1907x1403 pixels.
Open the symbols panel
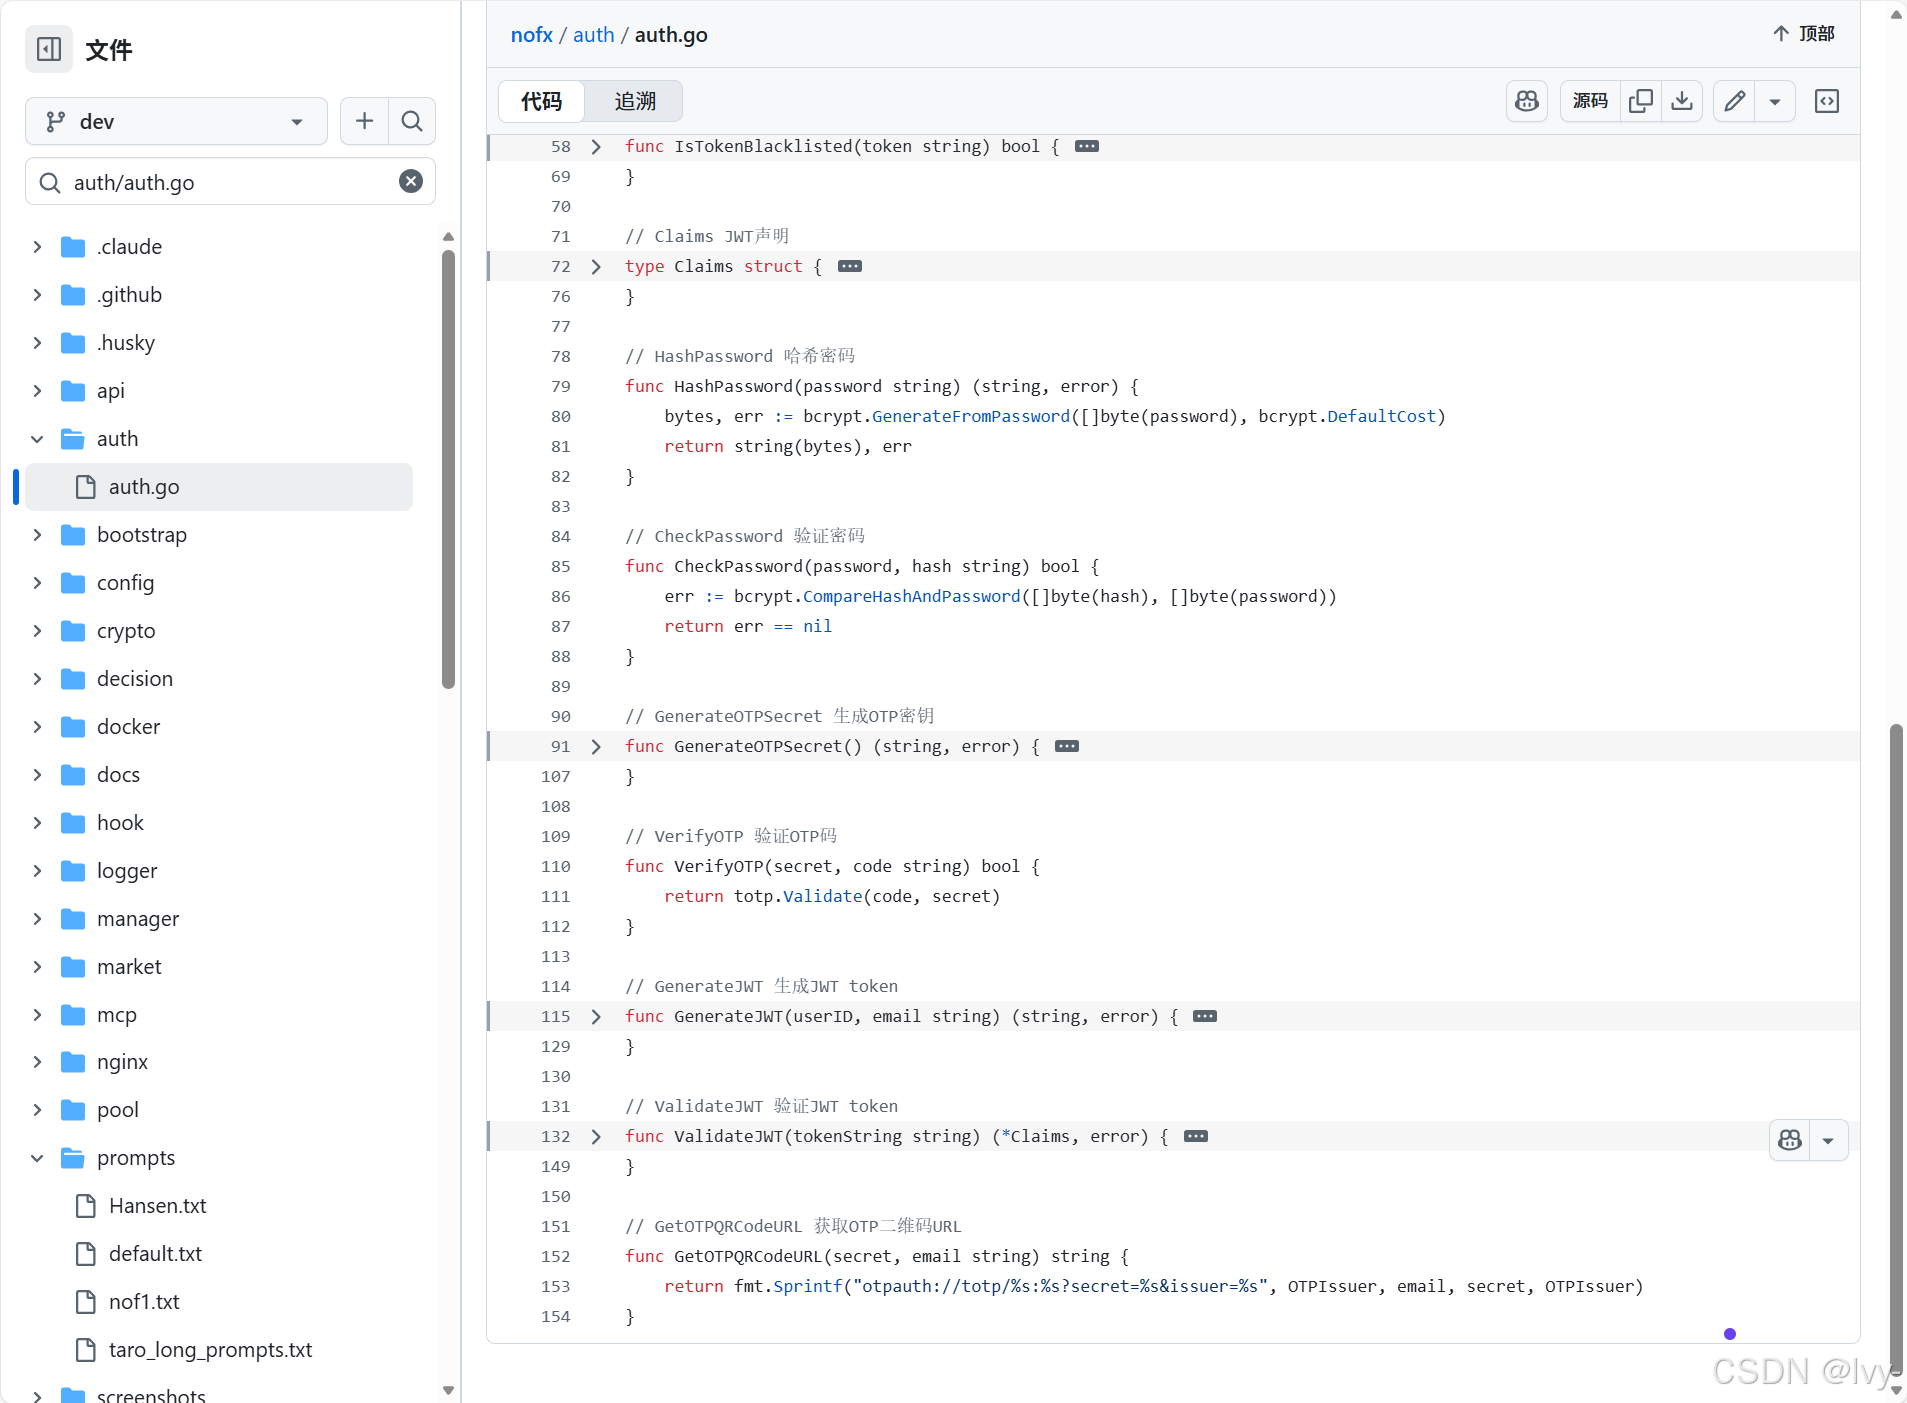pyautogui.click(x=1827, y=101)
